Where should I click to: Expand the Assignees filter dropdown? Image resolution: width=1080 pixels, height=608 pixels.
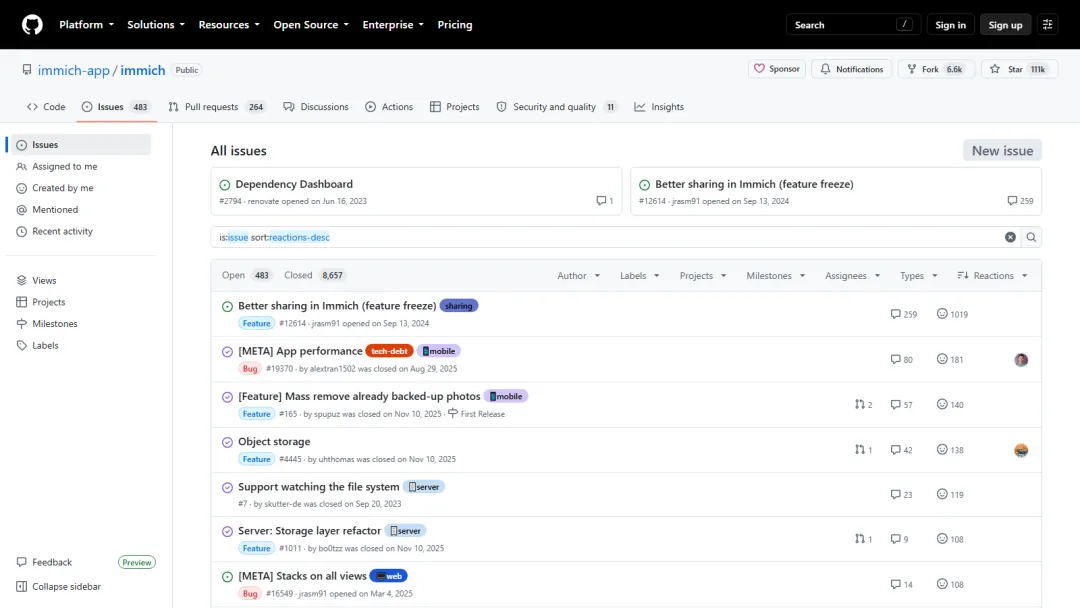(x=853, y=275)
